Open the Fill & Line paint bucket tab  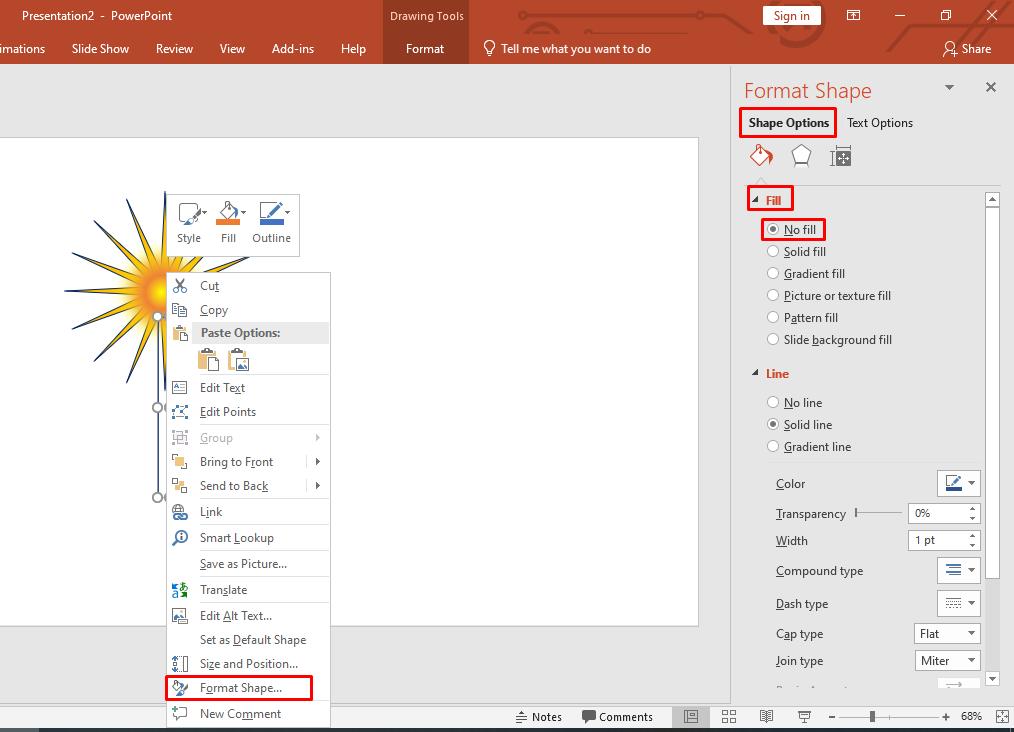click(x=761, y=156)
